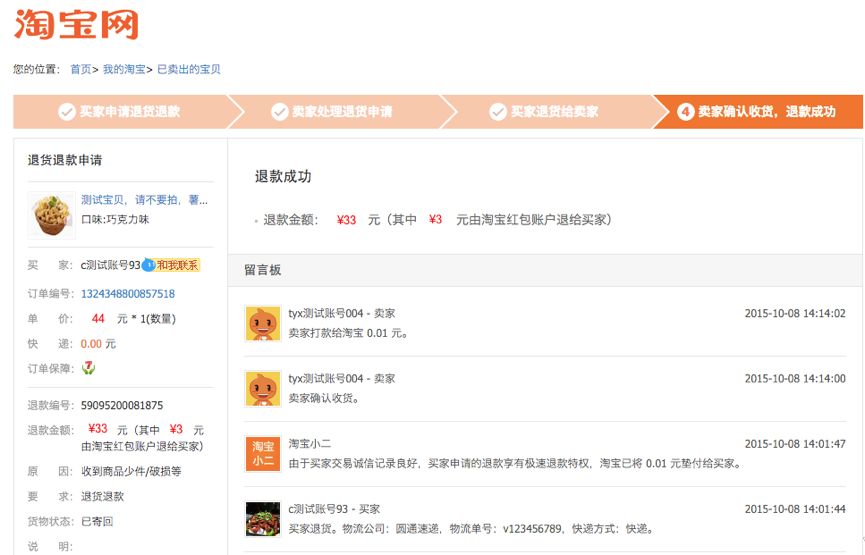Screen dimensions: 865x555
Task: Open 已卖出的宝贝 breadcrumb link
Action: [189, 69]
